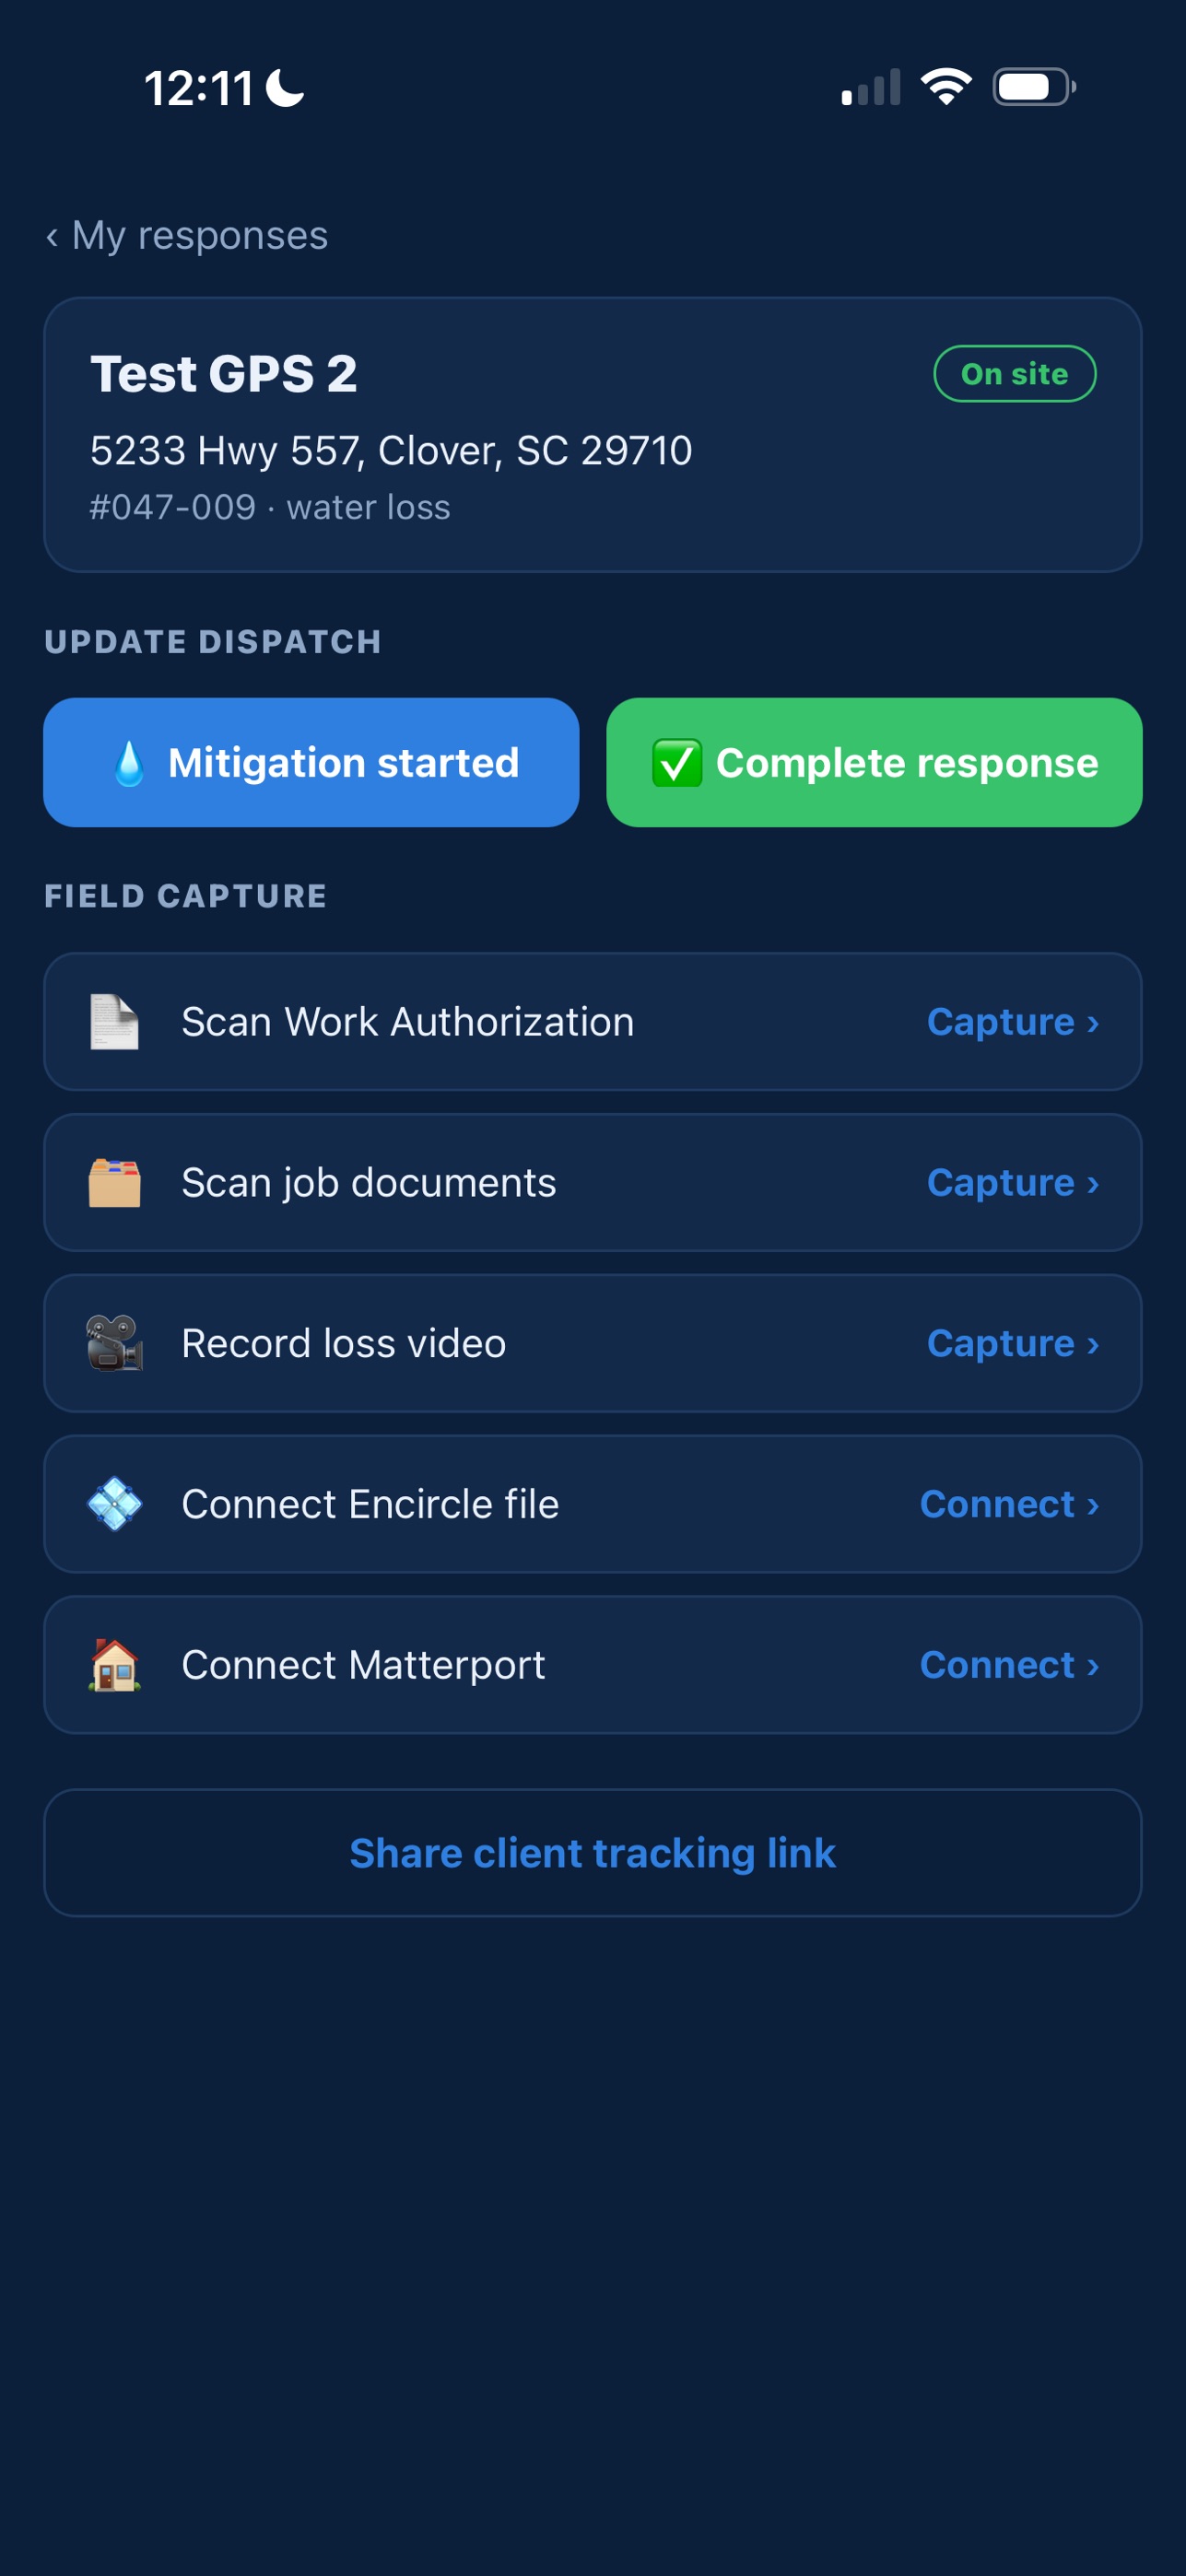Tap the Complete response button
Image resolution: width=1186 pixels, height=2576 pixels.
[x=874, y=762]
